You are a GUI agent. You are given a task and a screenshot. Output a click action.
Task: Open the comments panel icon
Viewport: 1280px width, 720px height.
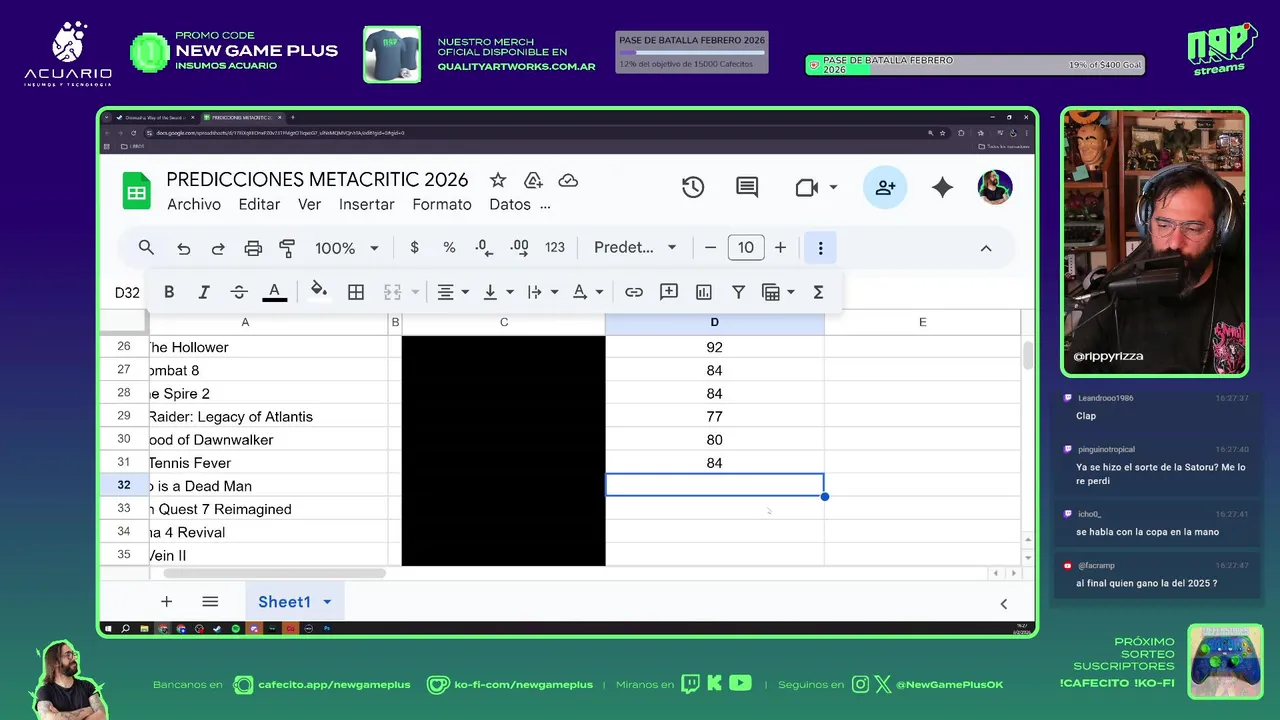[747, 187]
